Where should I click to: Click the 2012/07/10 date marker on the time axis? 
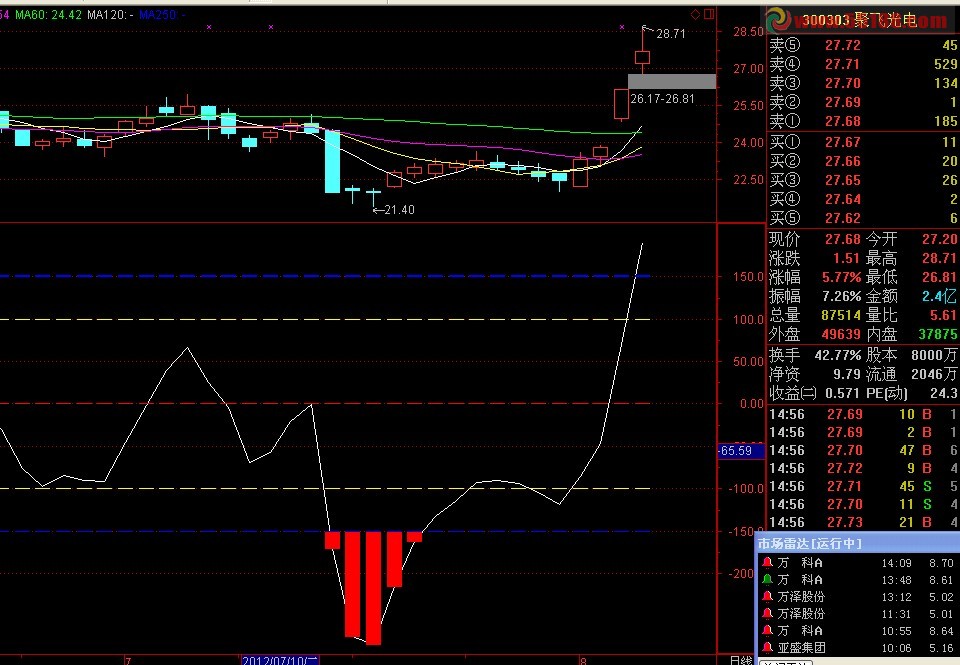(x=280, y=660)
